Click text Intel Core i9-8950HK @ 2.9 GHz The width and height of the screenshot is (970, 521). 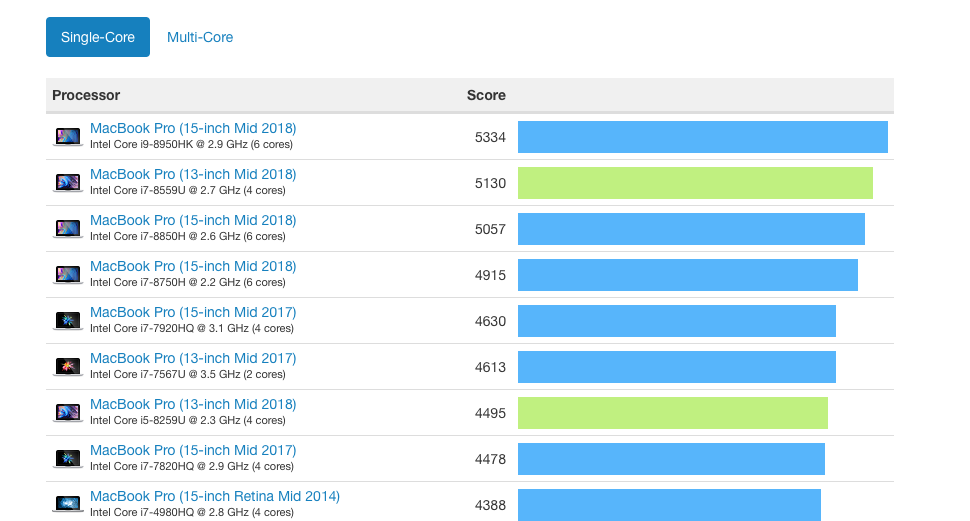pyautogui.click(x=169, y=145)
